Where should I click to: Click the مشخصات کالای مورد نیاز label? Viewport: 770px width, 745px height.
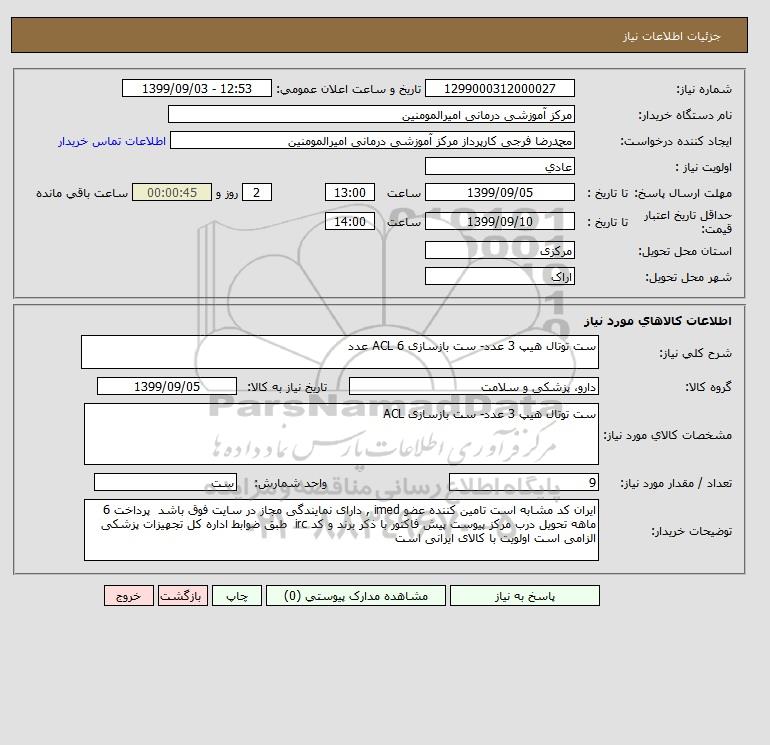click(x=668, y=435)
